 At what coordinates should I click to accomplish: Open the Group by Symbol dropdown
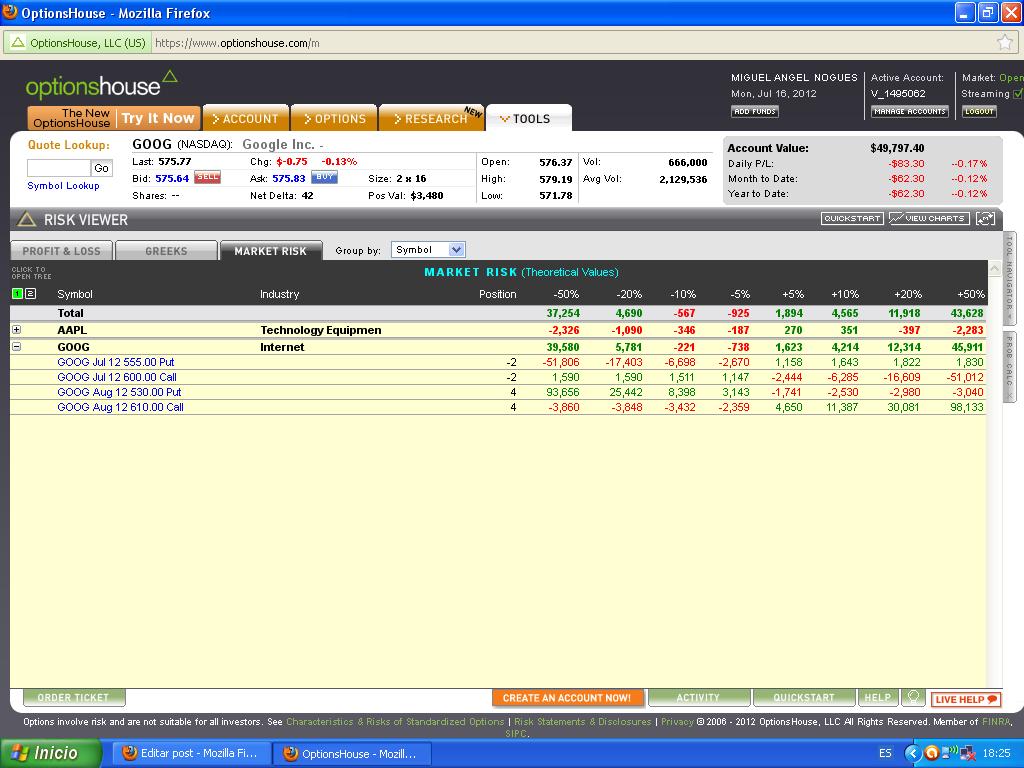pyautogui.click(x=428, y=250)
